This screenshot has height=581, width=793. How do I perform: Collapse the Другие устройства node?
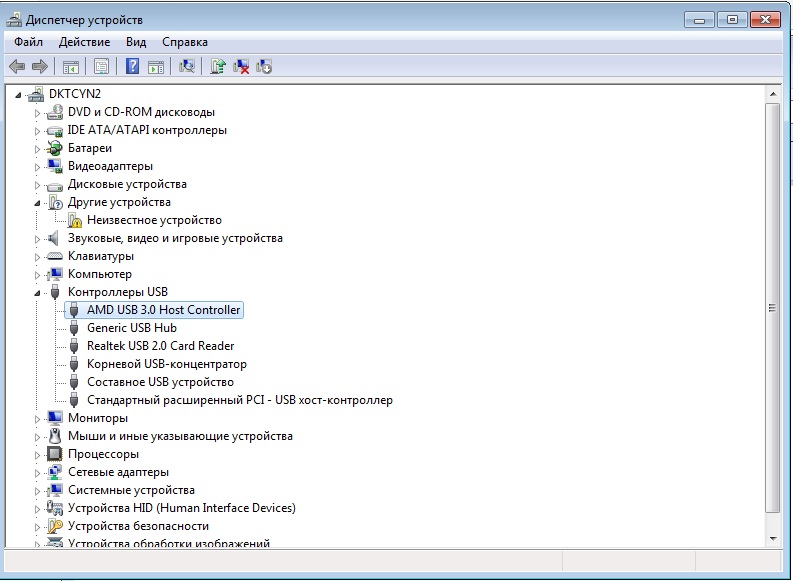(37, 203)
